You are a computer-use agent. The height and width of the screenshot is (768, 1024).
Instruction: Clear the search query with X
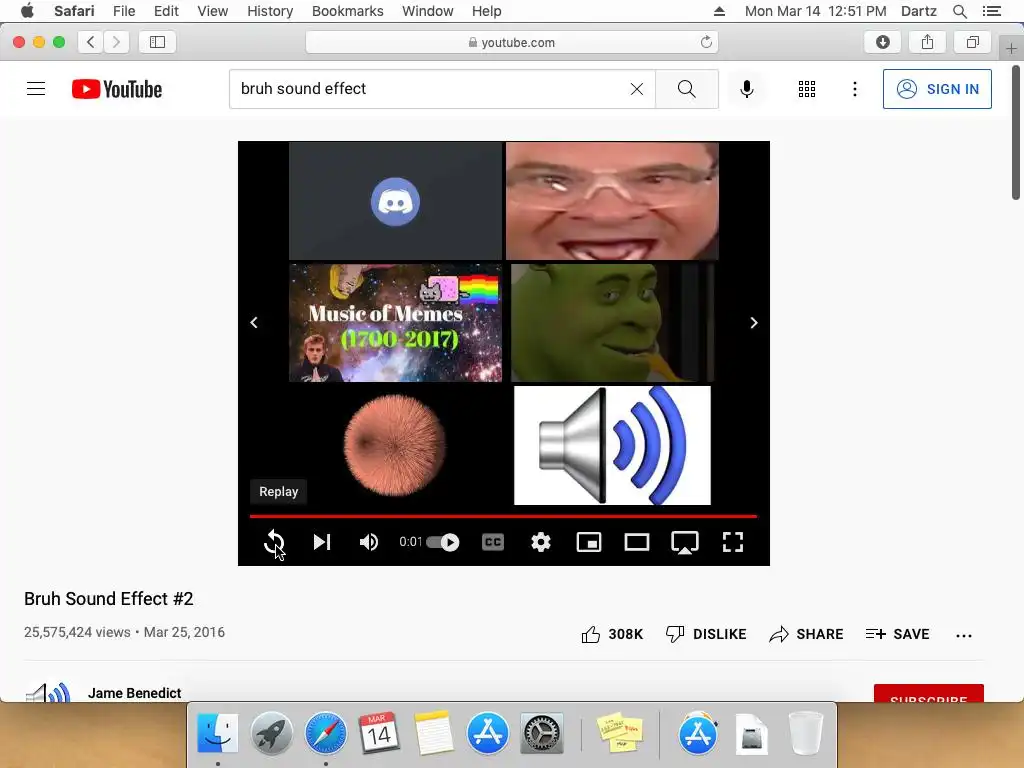point(637,89)
